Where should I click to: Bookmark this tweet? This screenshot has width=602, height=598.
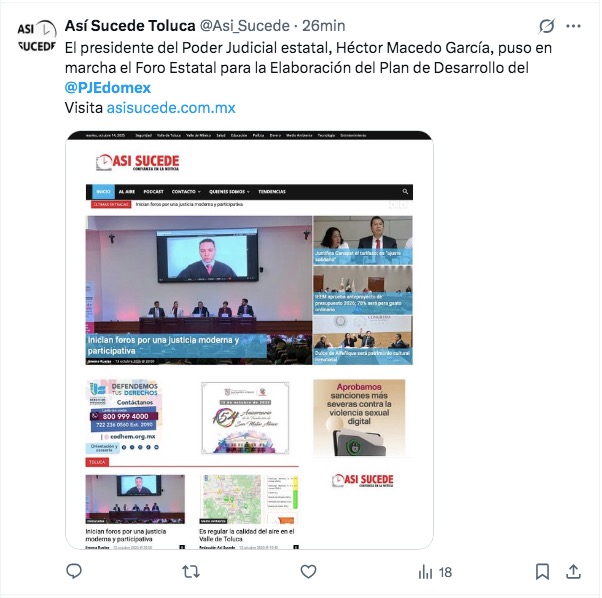click(x=542, y=572)
